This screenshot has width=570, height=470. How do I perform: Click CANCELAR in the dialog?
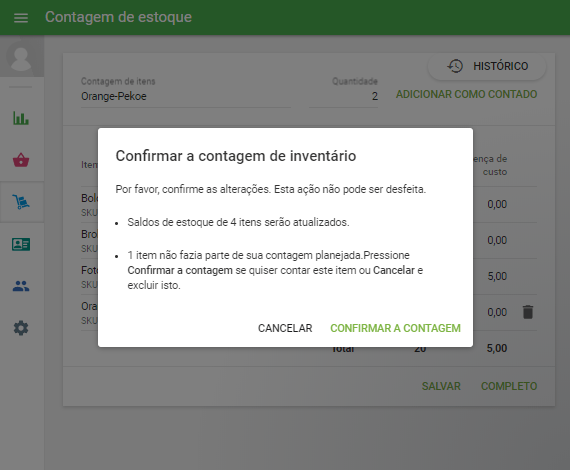pos(285,328)
